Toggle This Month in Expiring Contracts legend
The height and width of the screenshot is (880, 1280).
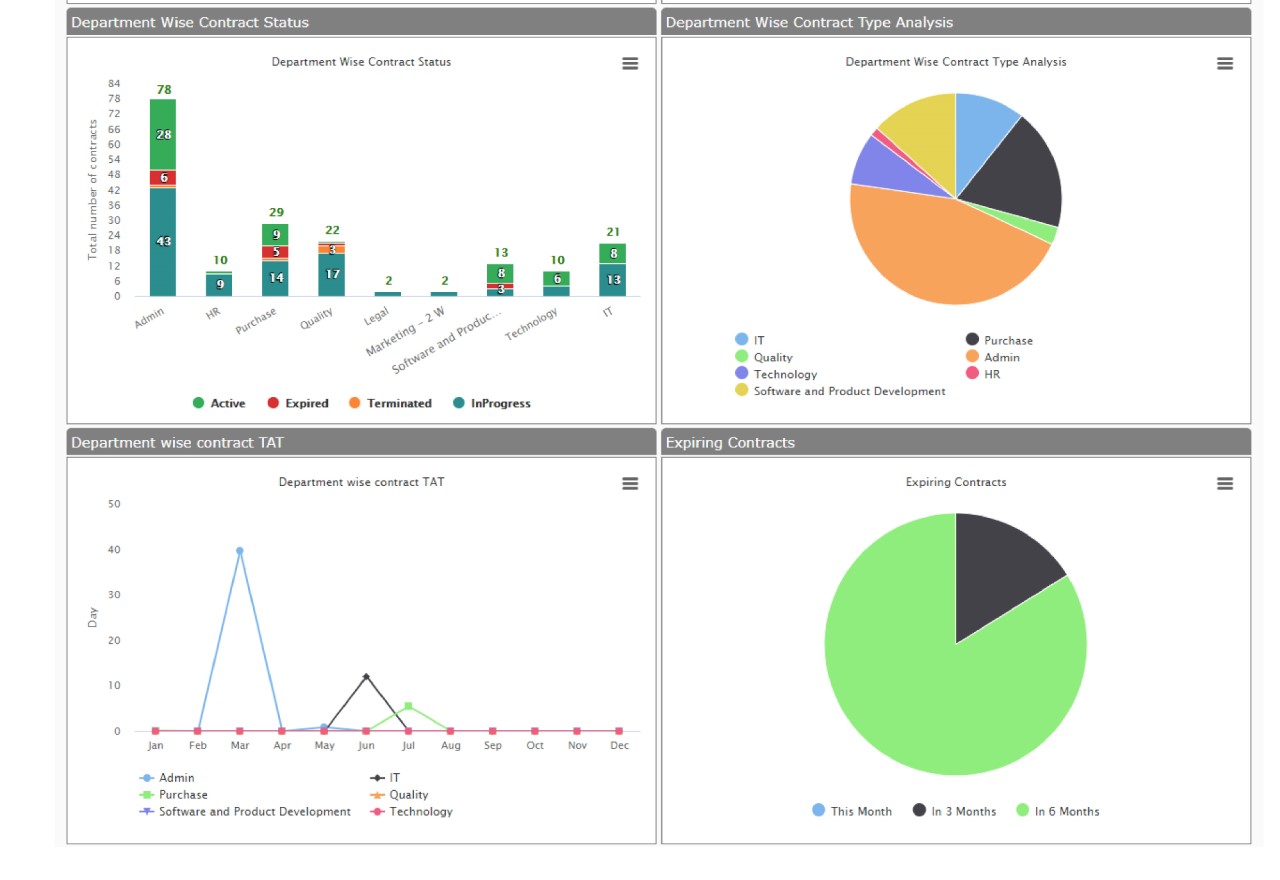[x=852, y=811]
